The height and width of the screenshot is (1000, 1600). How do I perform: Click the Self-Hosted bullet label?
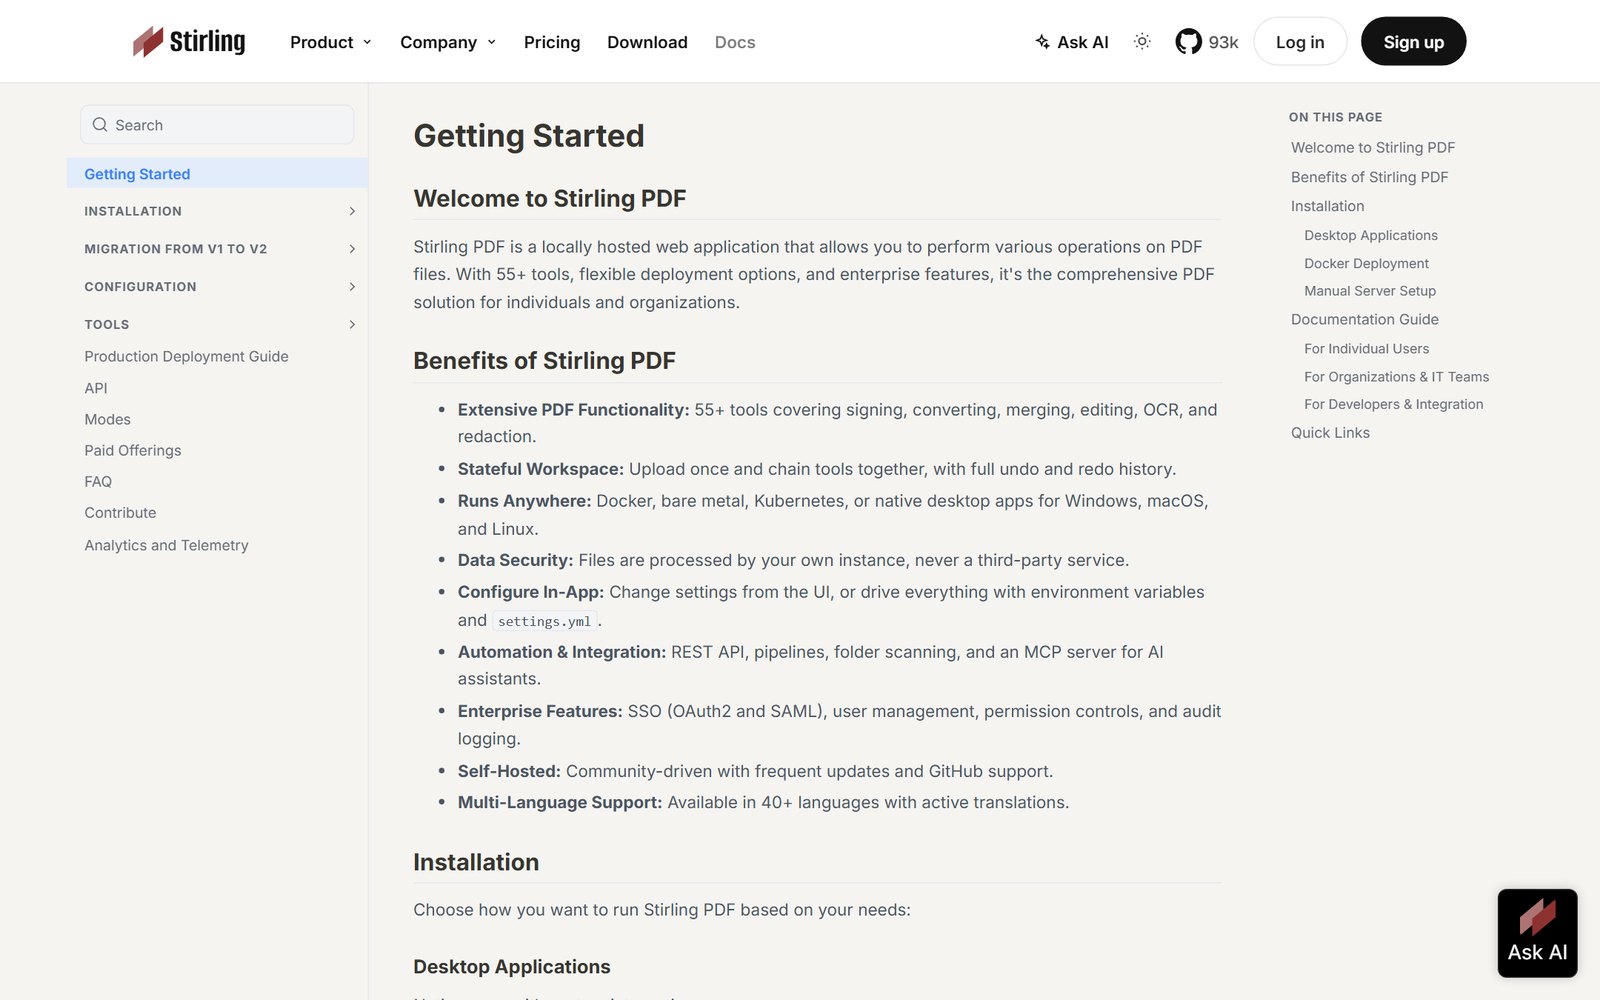click(x=509, y=771)
